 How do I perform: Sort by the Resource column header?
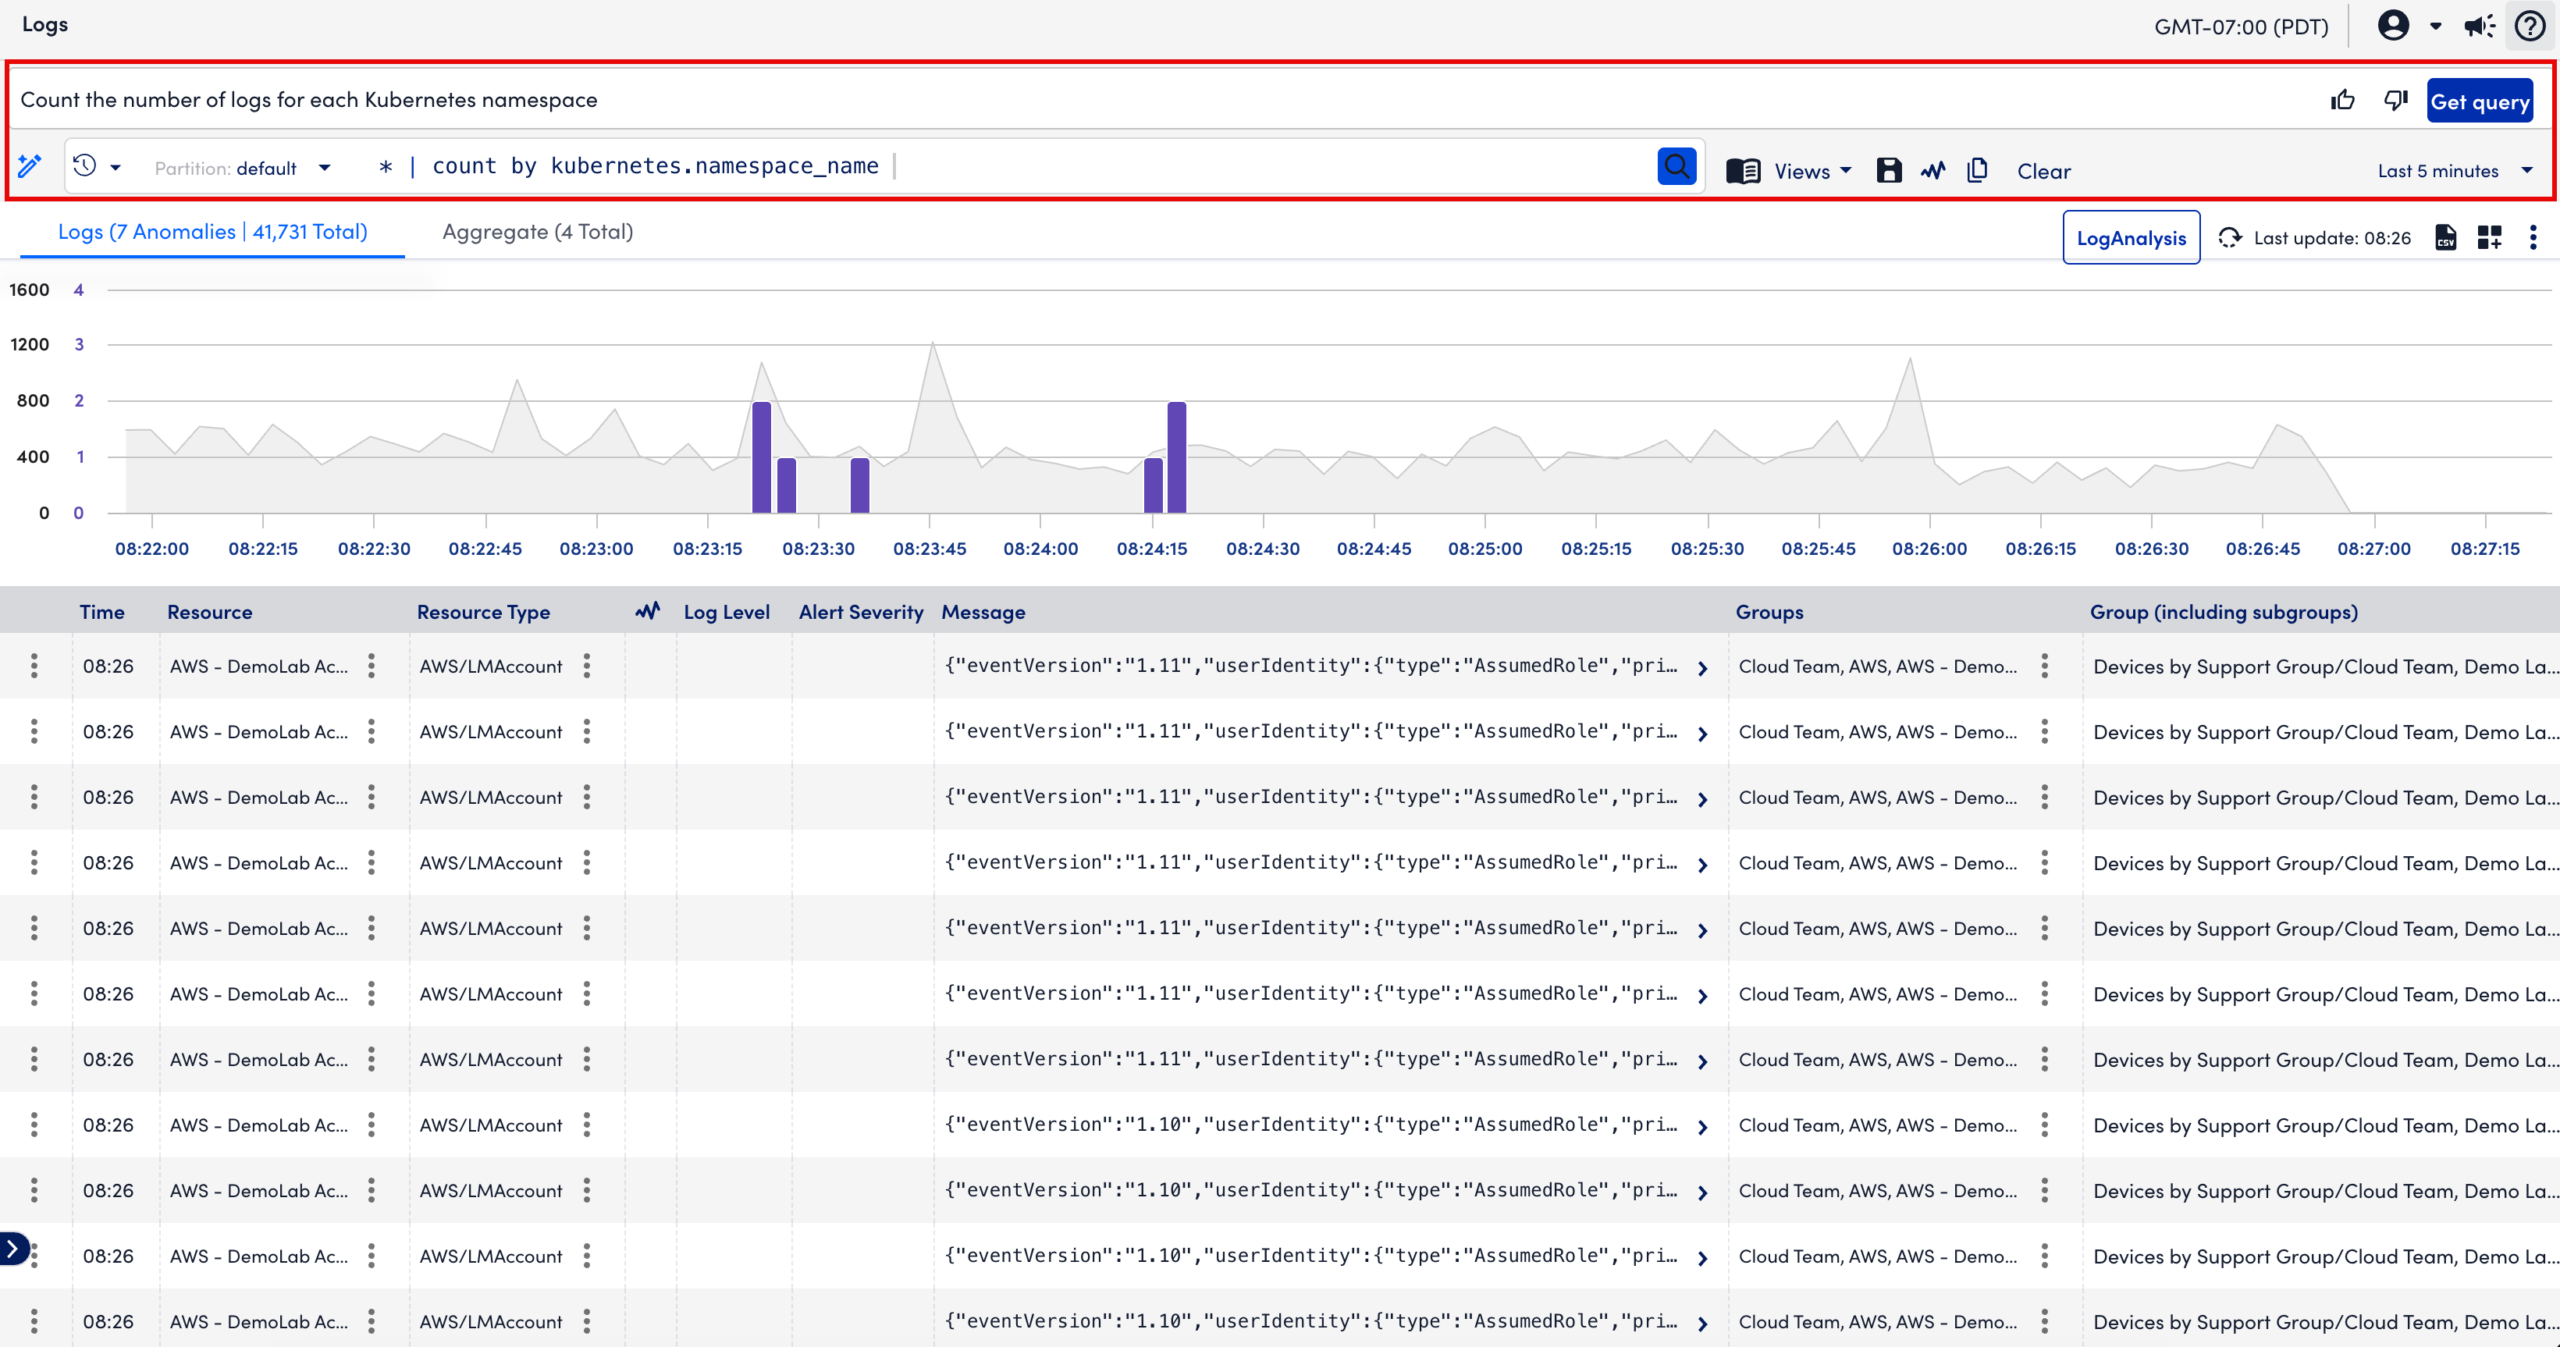click(209, 612)
